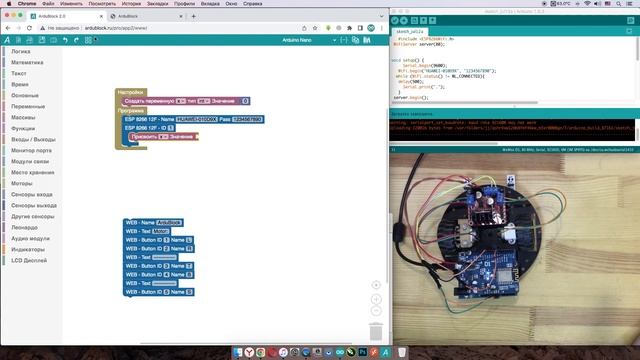Open the Индикаторы block category
The image size is (640, 360).
pyautogui.click(x=28, y=250)
